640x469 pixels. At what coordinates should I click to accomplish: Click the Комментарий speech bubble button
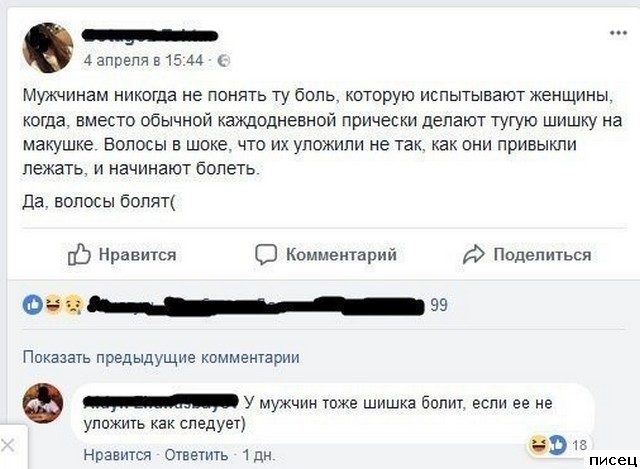tap(326, 255)
